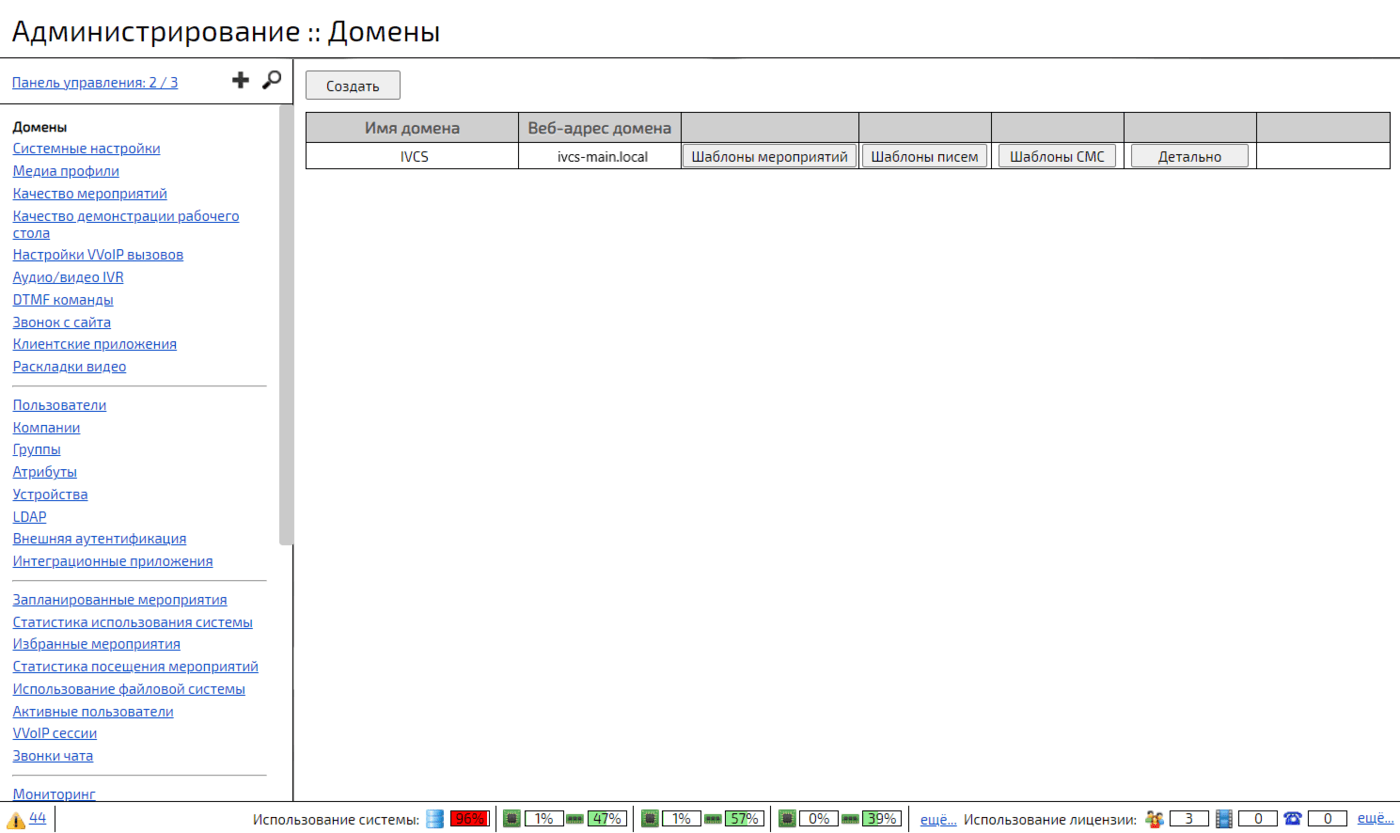Click the first CPU chip icon

511,819
